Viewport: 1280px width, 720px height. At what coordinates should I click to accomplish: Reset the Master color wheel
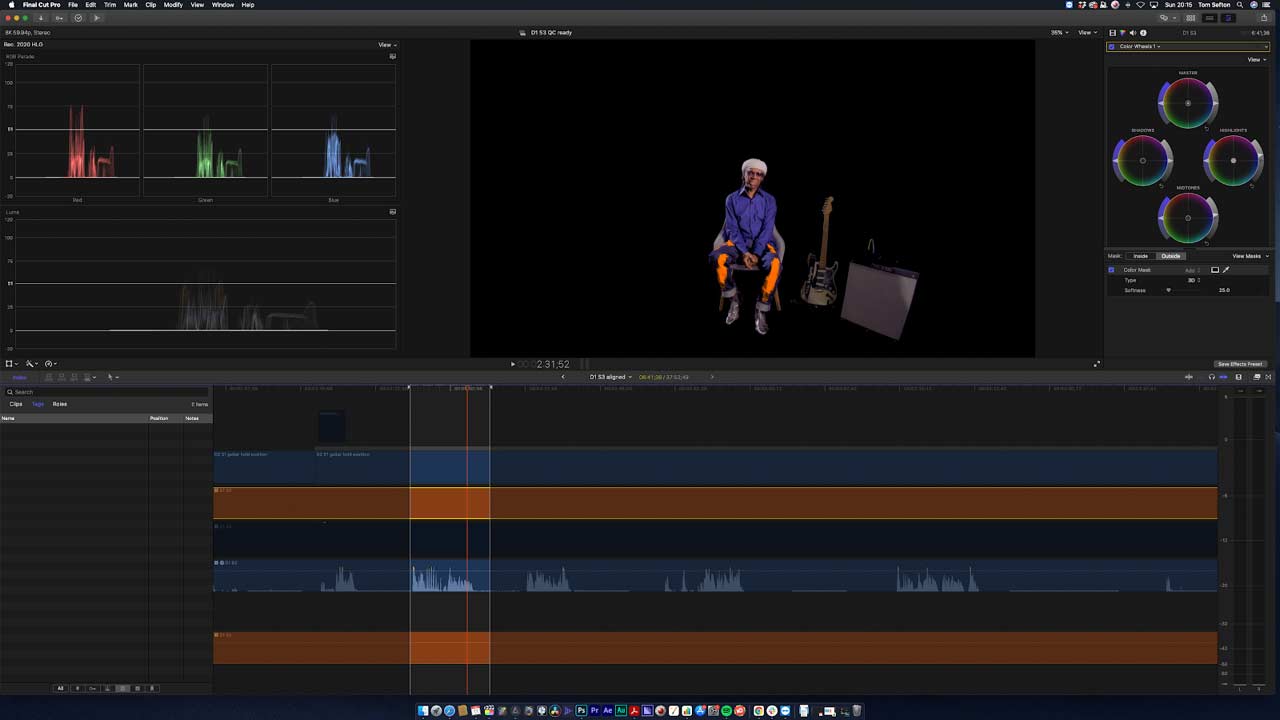coord(1206,129)
